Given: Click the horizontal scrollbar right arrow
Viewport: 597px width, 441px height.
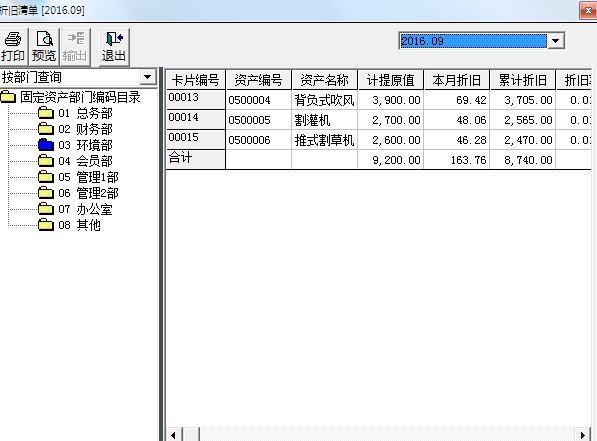Looking at the screenshot, I should (x=583, y=435).
